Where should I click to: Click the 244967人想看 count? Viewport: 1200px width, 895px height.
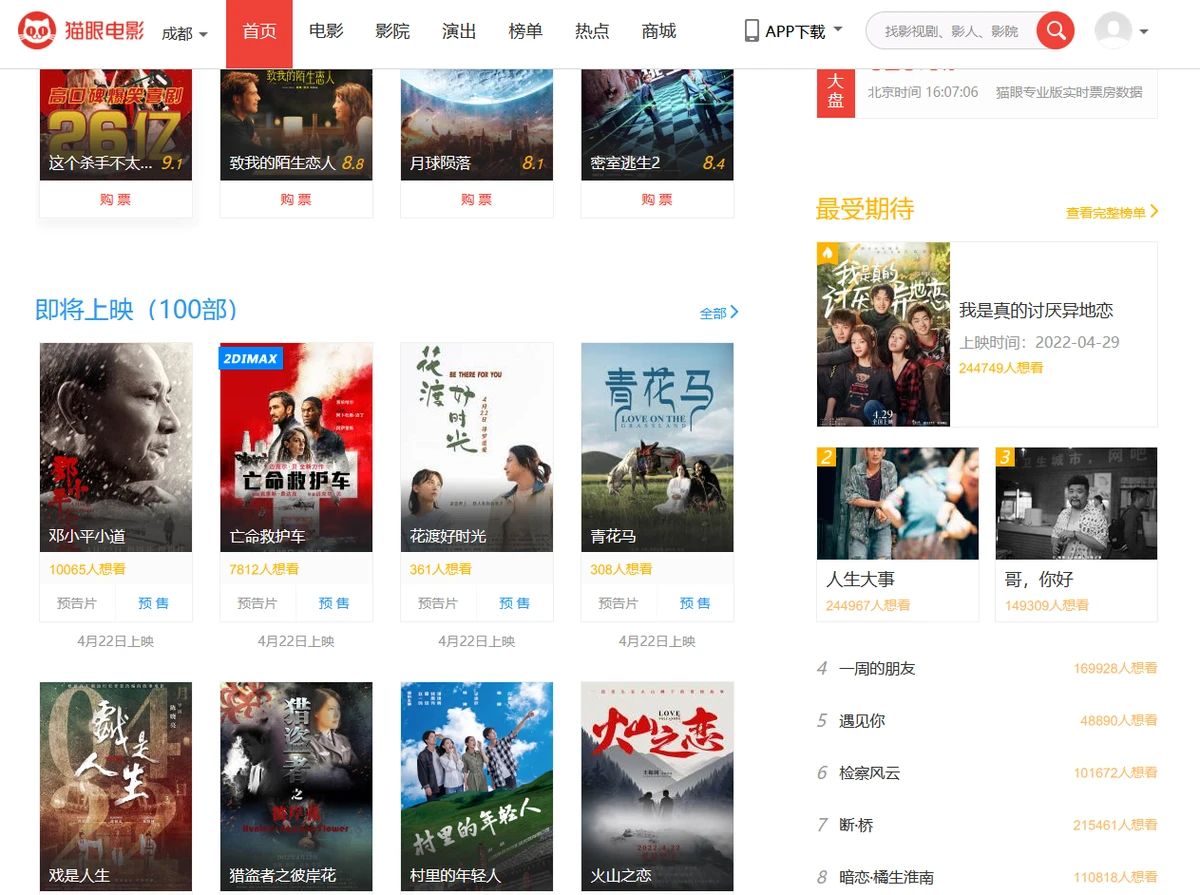(x=868, y=605)
